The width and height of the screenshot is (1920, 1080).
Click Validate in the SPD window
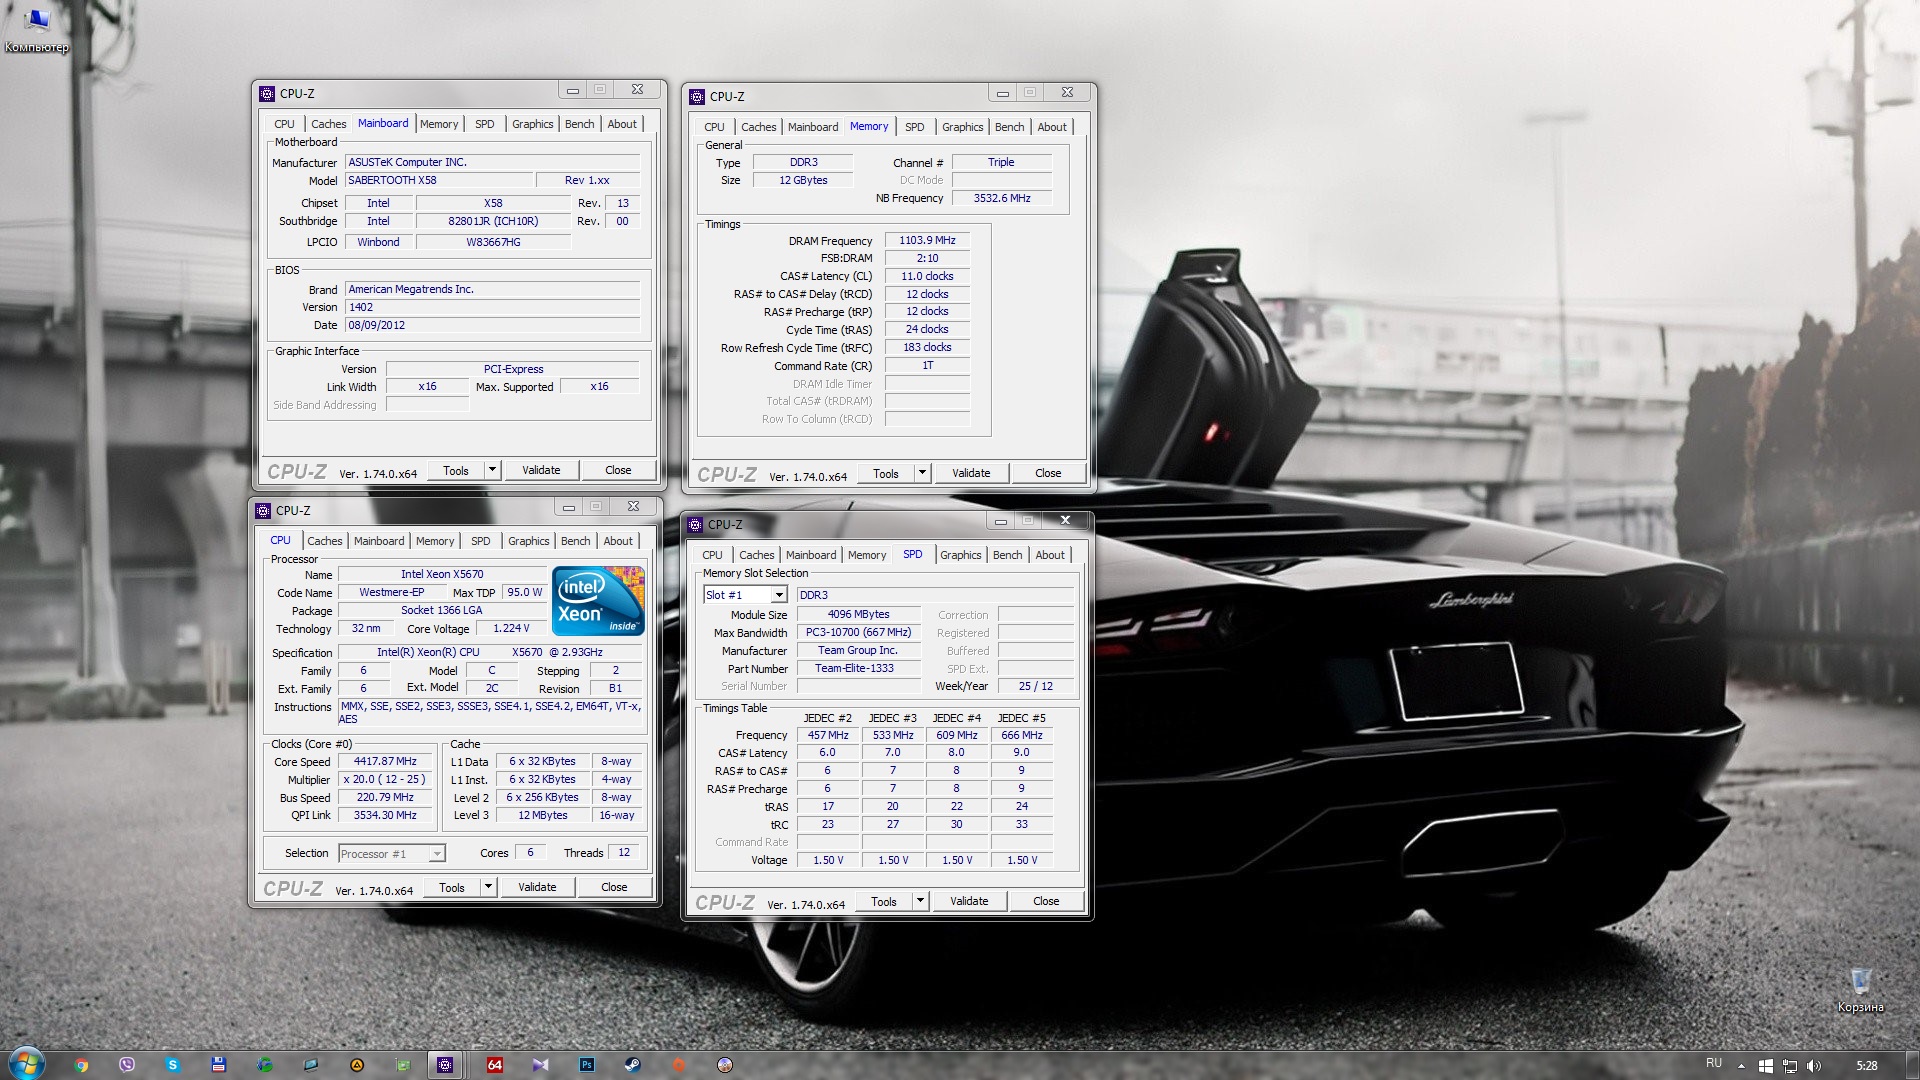[969, 901]
